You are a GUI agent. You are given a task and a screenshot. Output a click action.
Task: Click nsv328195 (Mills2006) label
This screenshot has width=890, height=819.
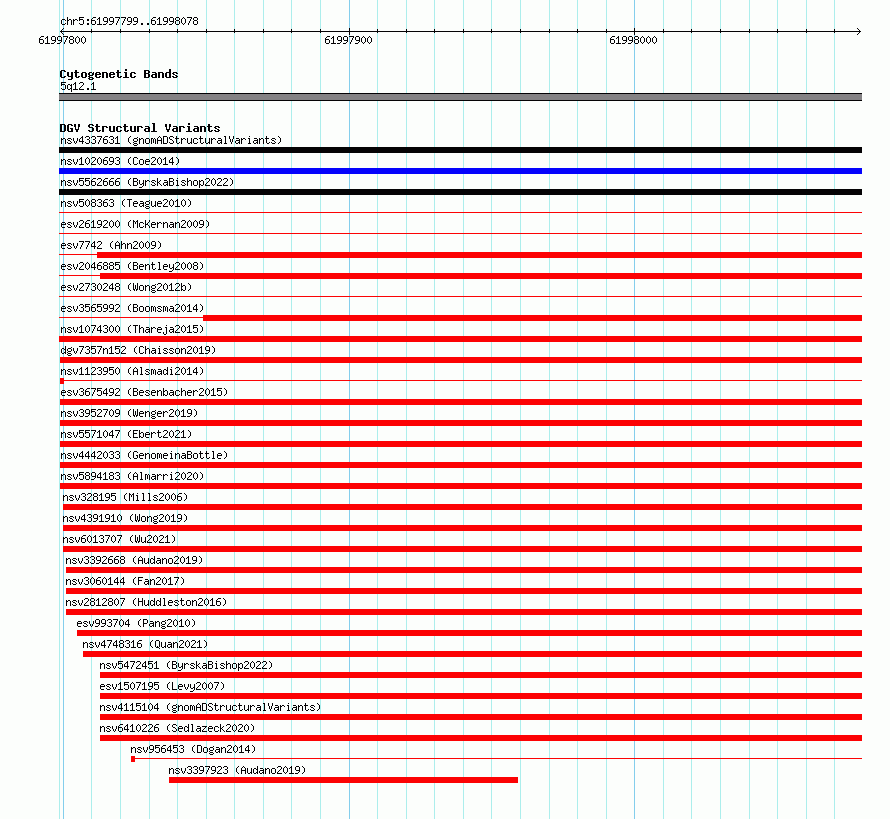pos(125,497)
